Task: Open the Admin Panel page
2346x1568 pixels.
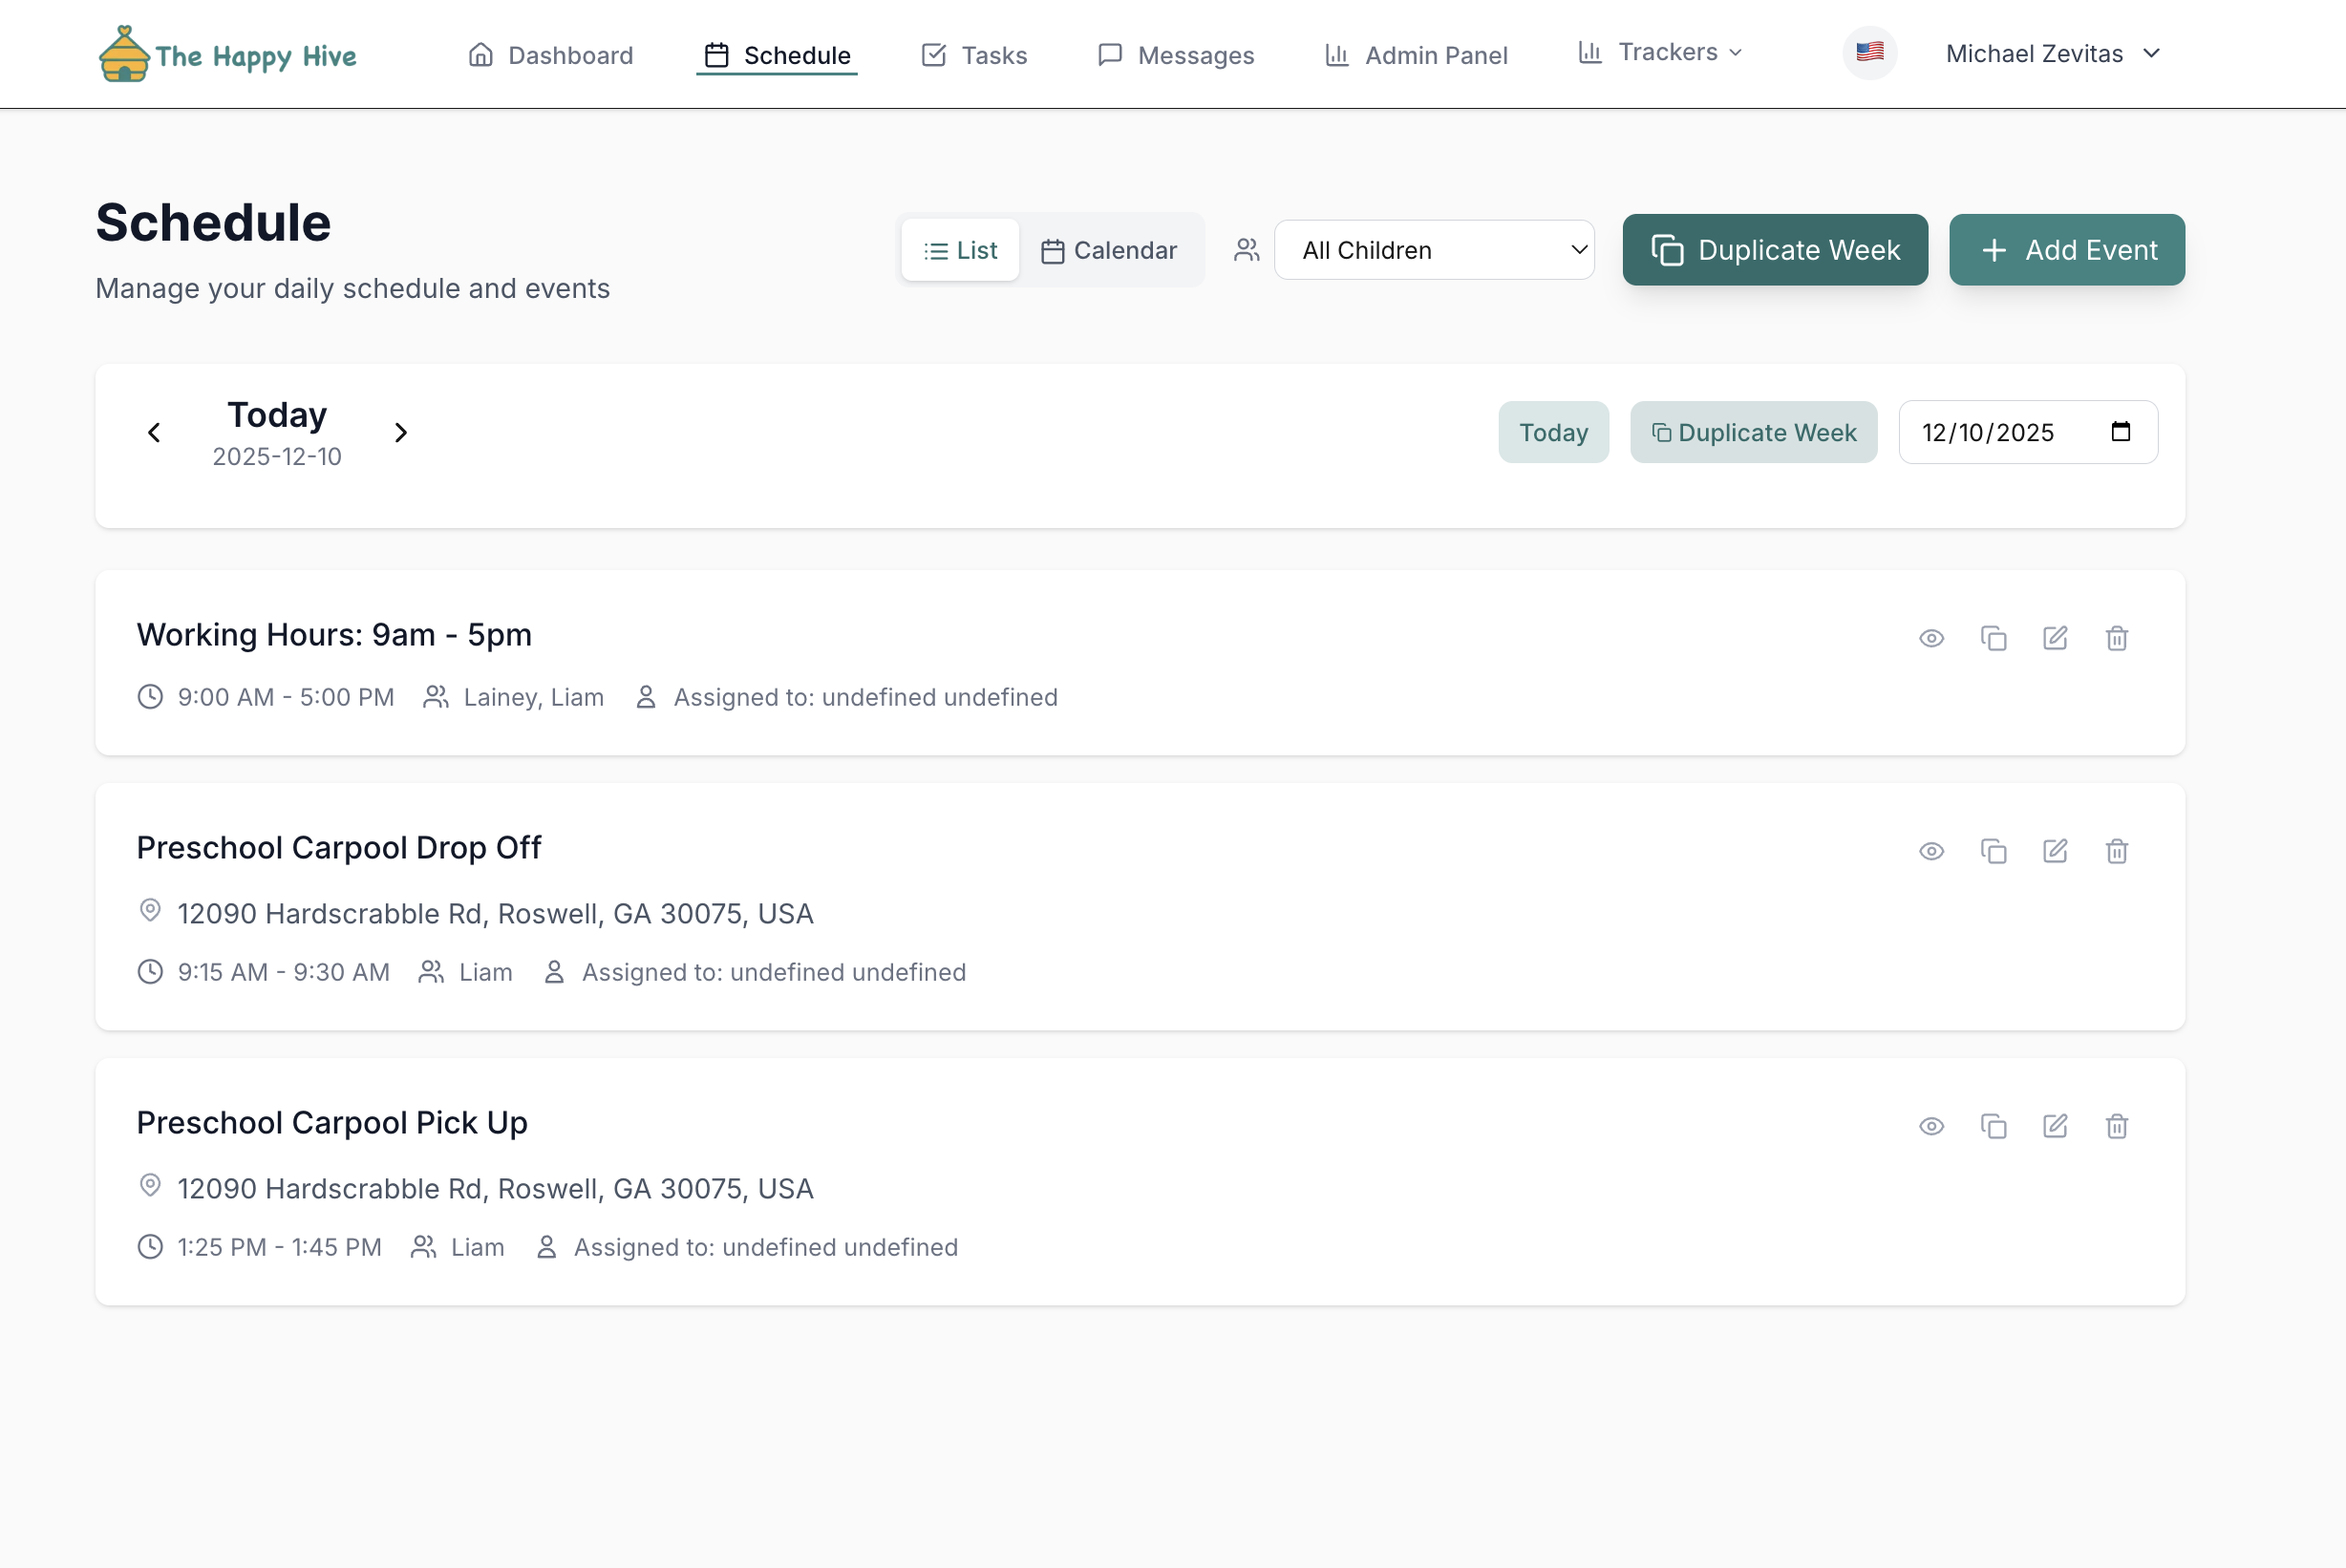Action: [x=1416, y=55]
